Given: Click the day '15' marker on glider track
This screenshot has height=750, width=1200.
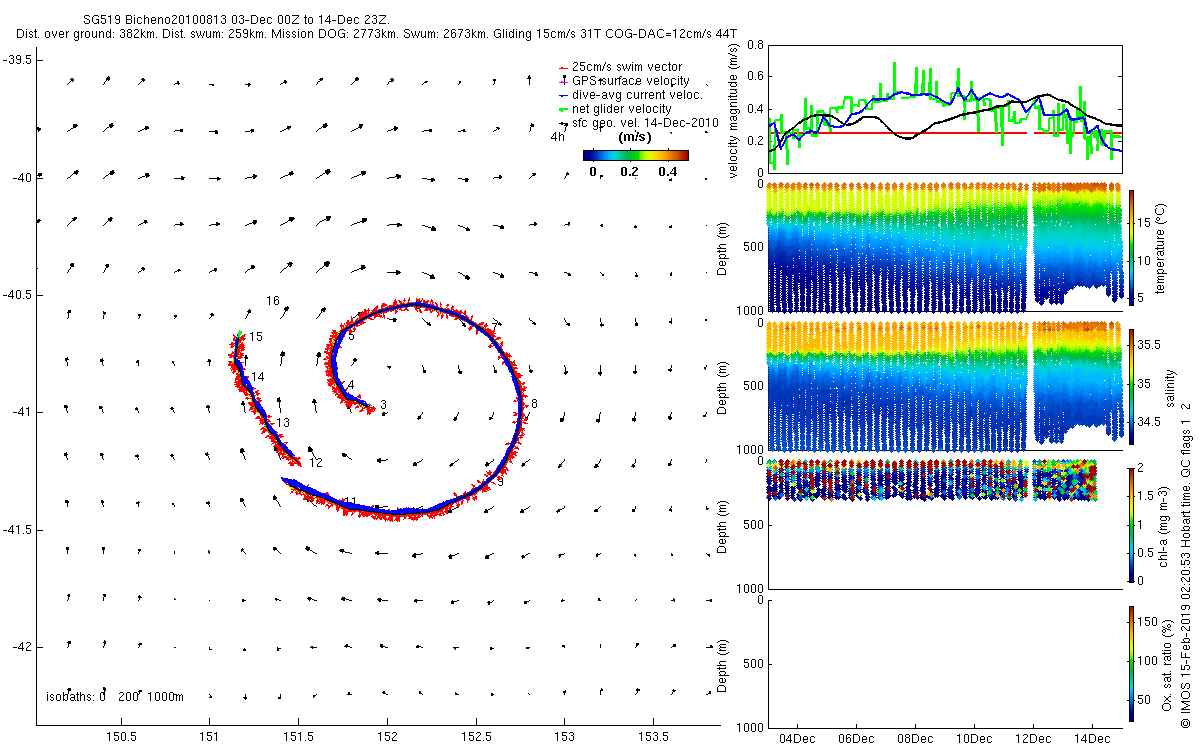Looking at the screenshot, I should (256, 337).
